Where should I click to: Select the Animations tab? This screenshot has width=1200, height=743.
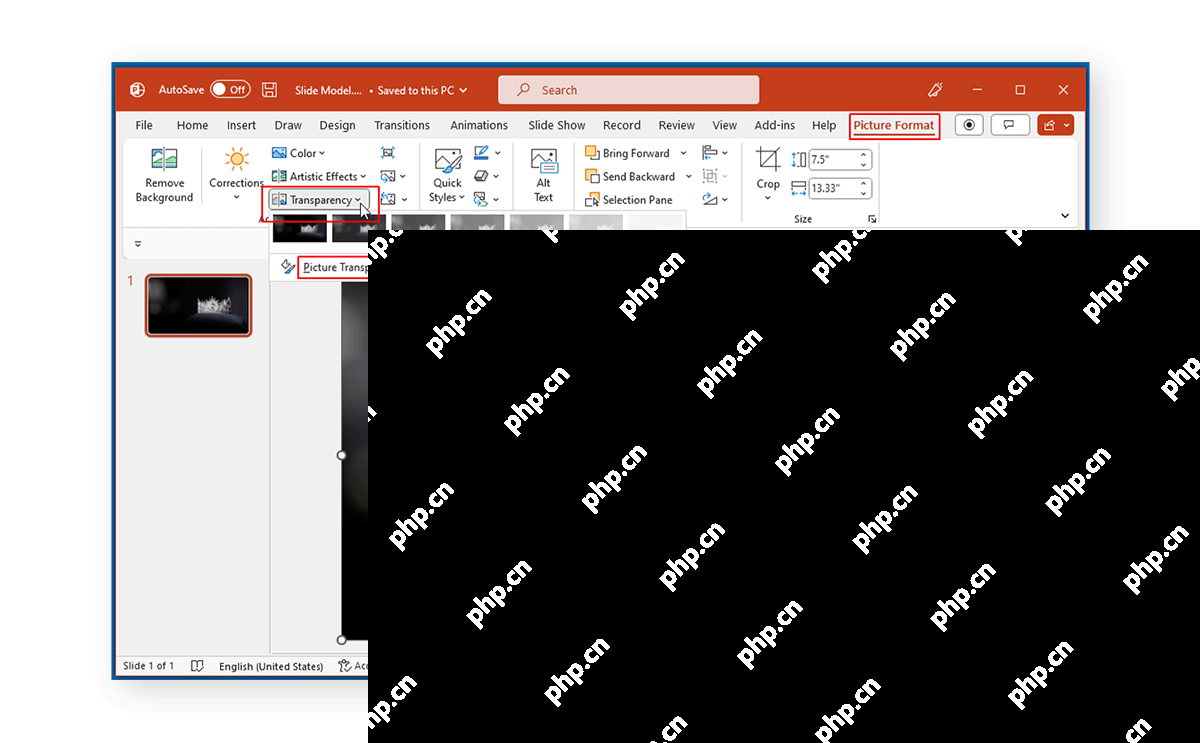coord(479,125)
